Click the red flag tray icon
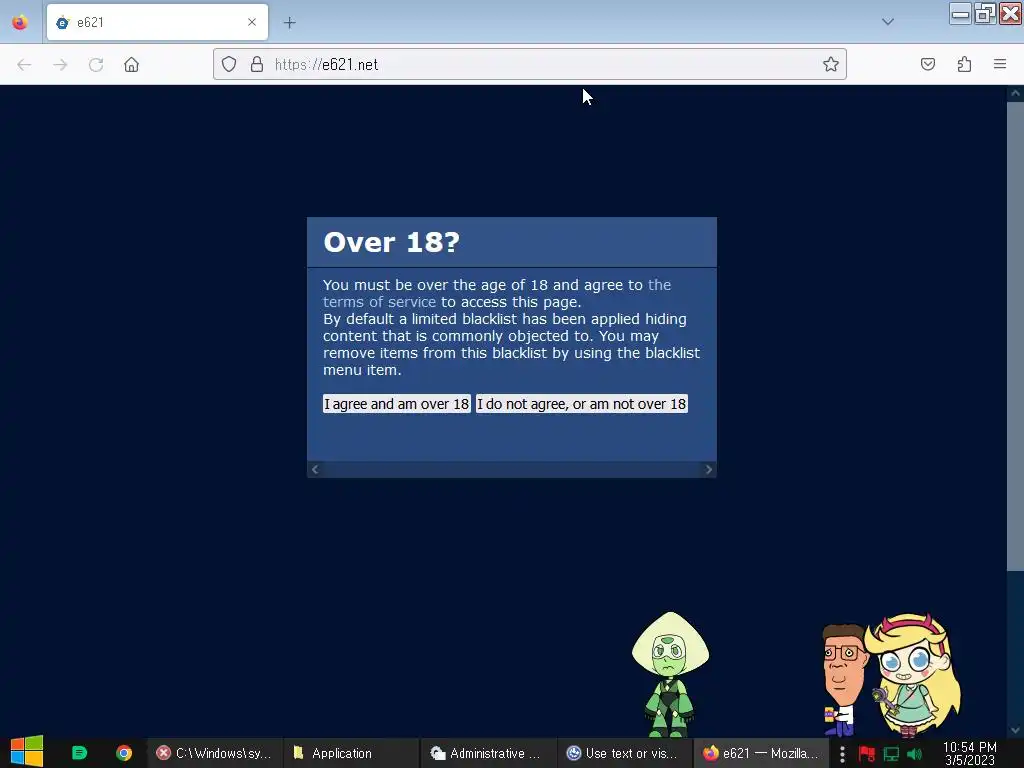 click(x=867, y=754)
